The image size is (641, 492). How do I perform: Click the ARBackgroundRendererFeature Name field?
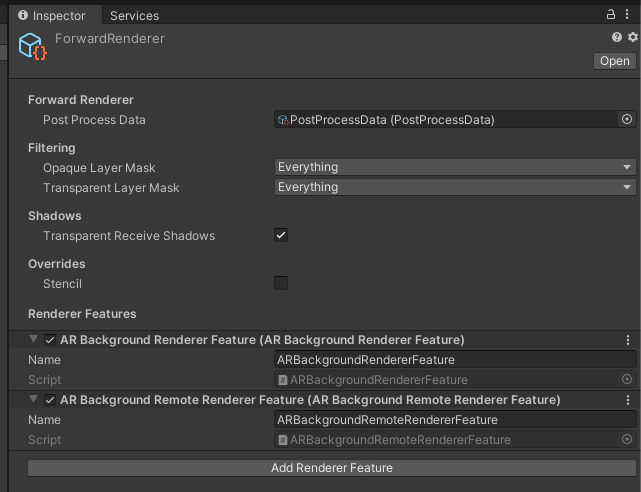[455, 360]
